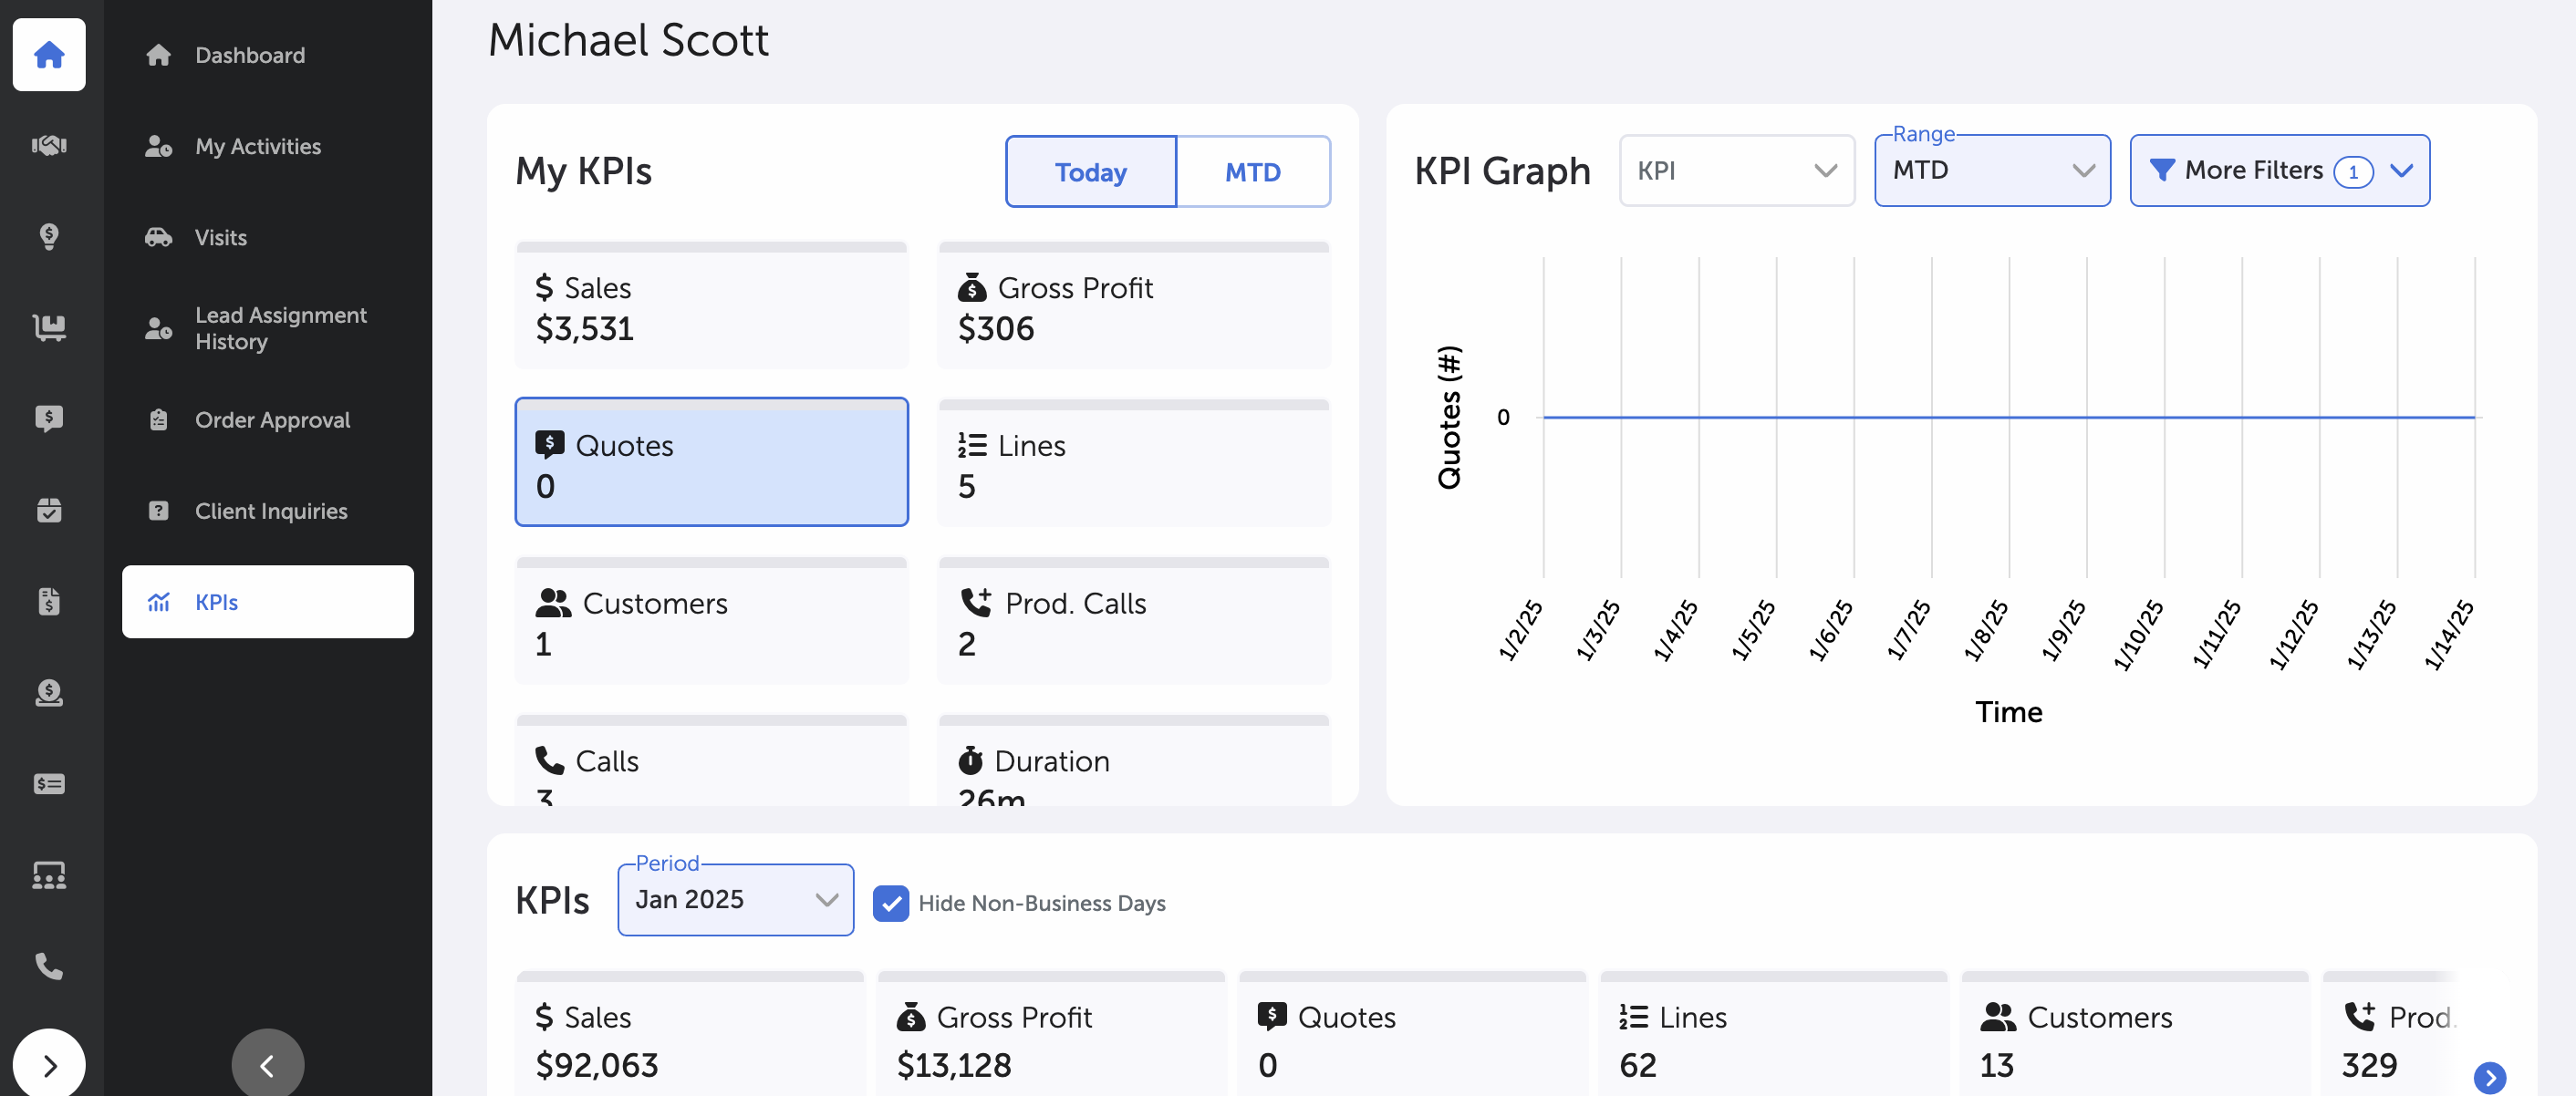The height and width of the screenshot is (1096, 2576).
Task: Click the 1/8/25 date on graph axis
Action: (x=1985, y=630)
